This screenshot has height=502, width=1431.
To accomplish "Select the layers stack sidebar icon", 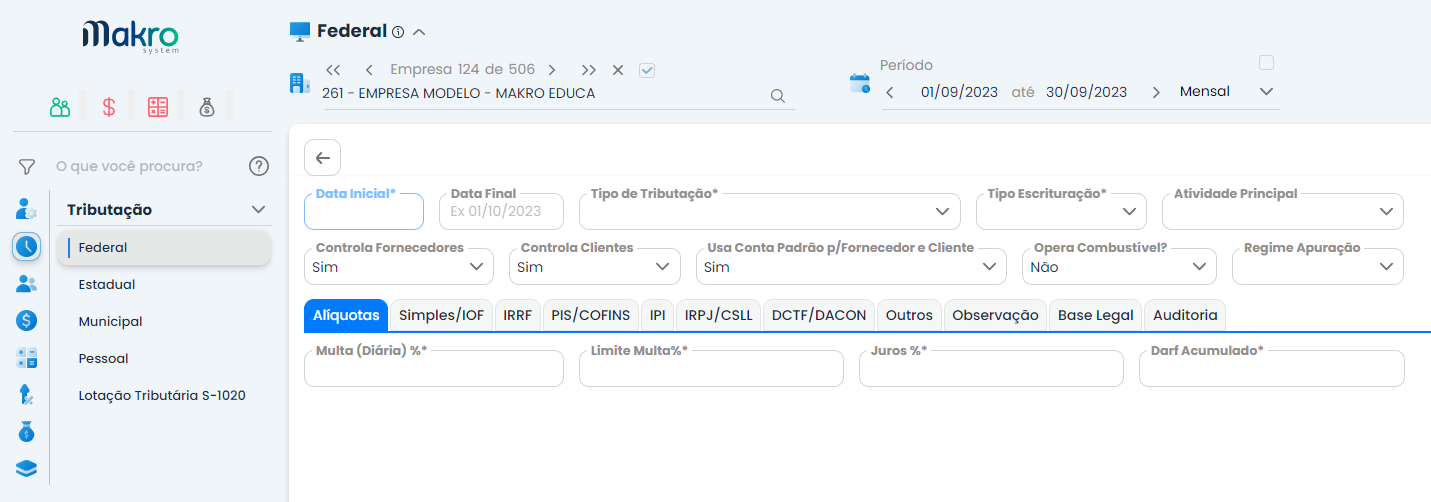I will pos(27,468).
